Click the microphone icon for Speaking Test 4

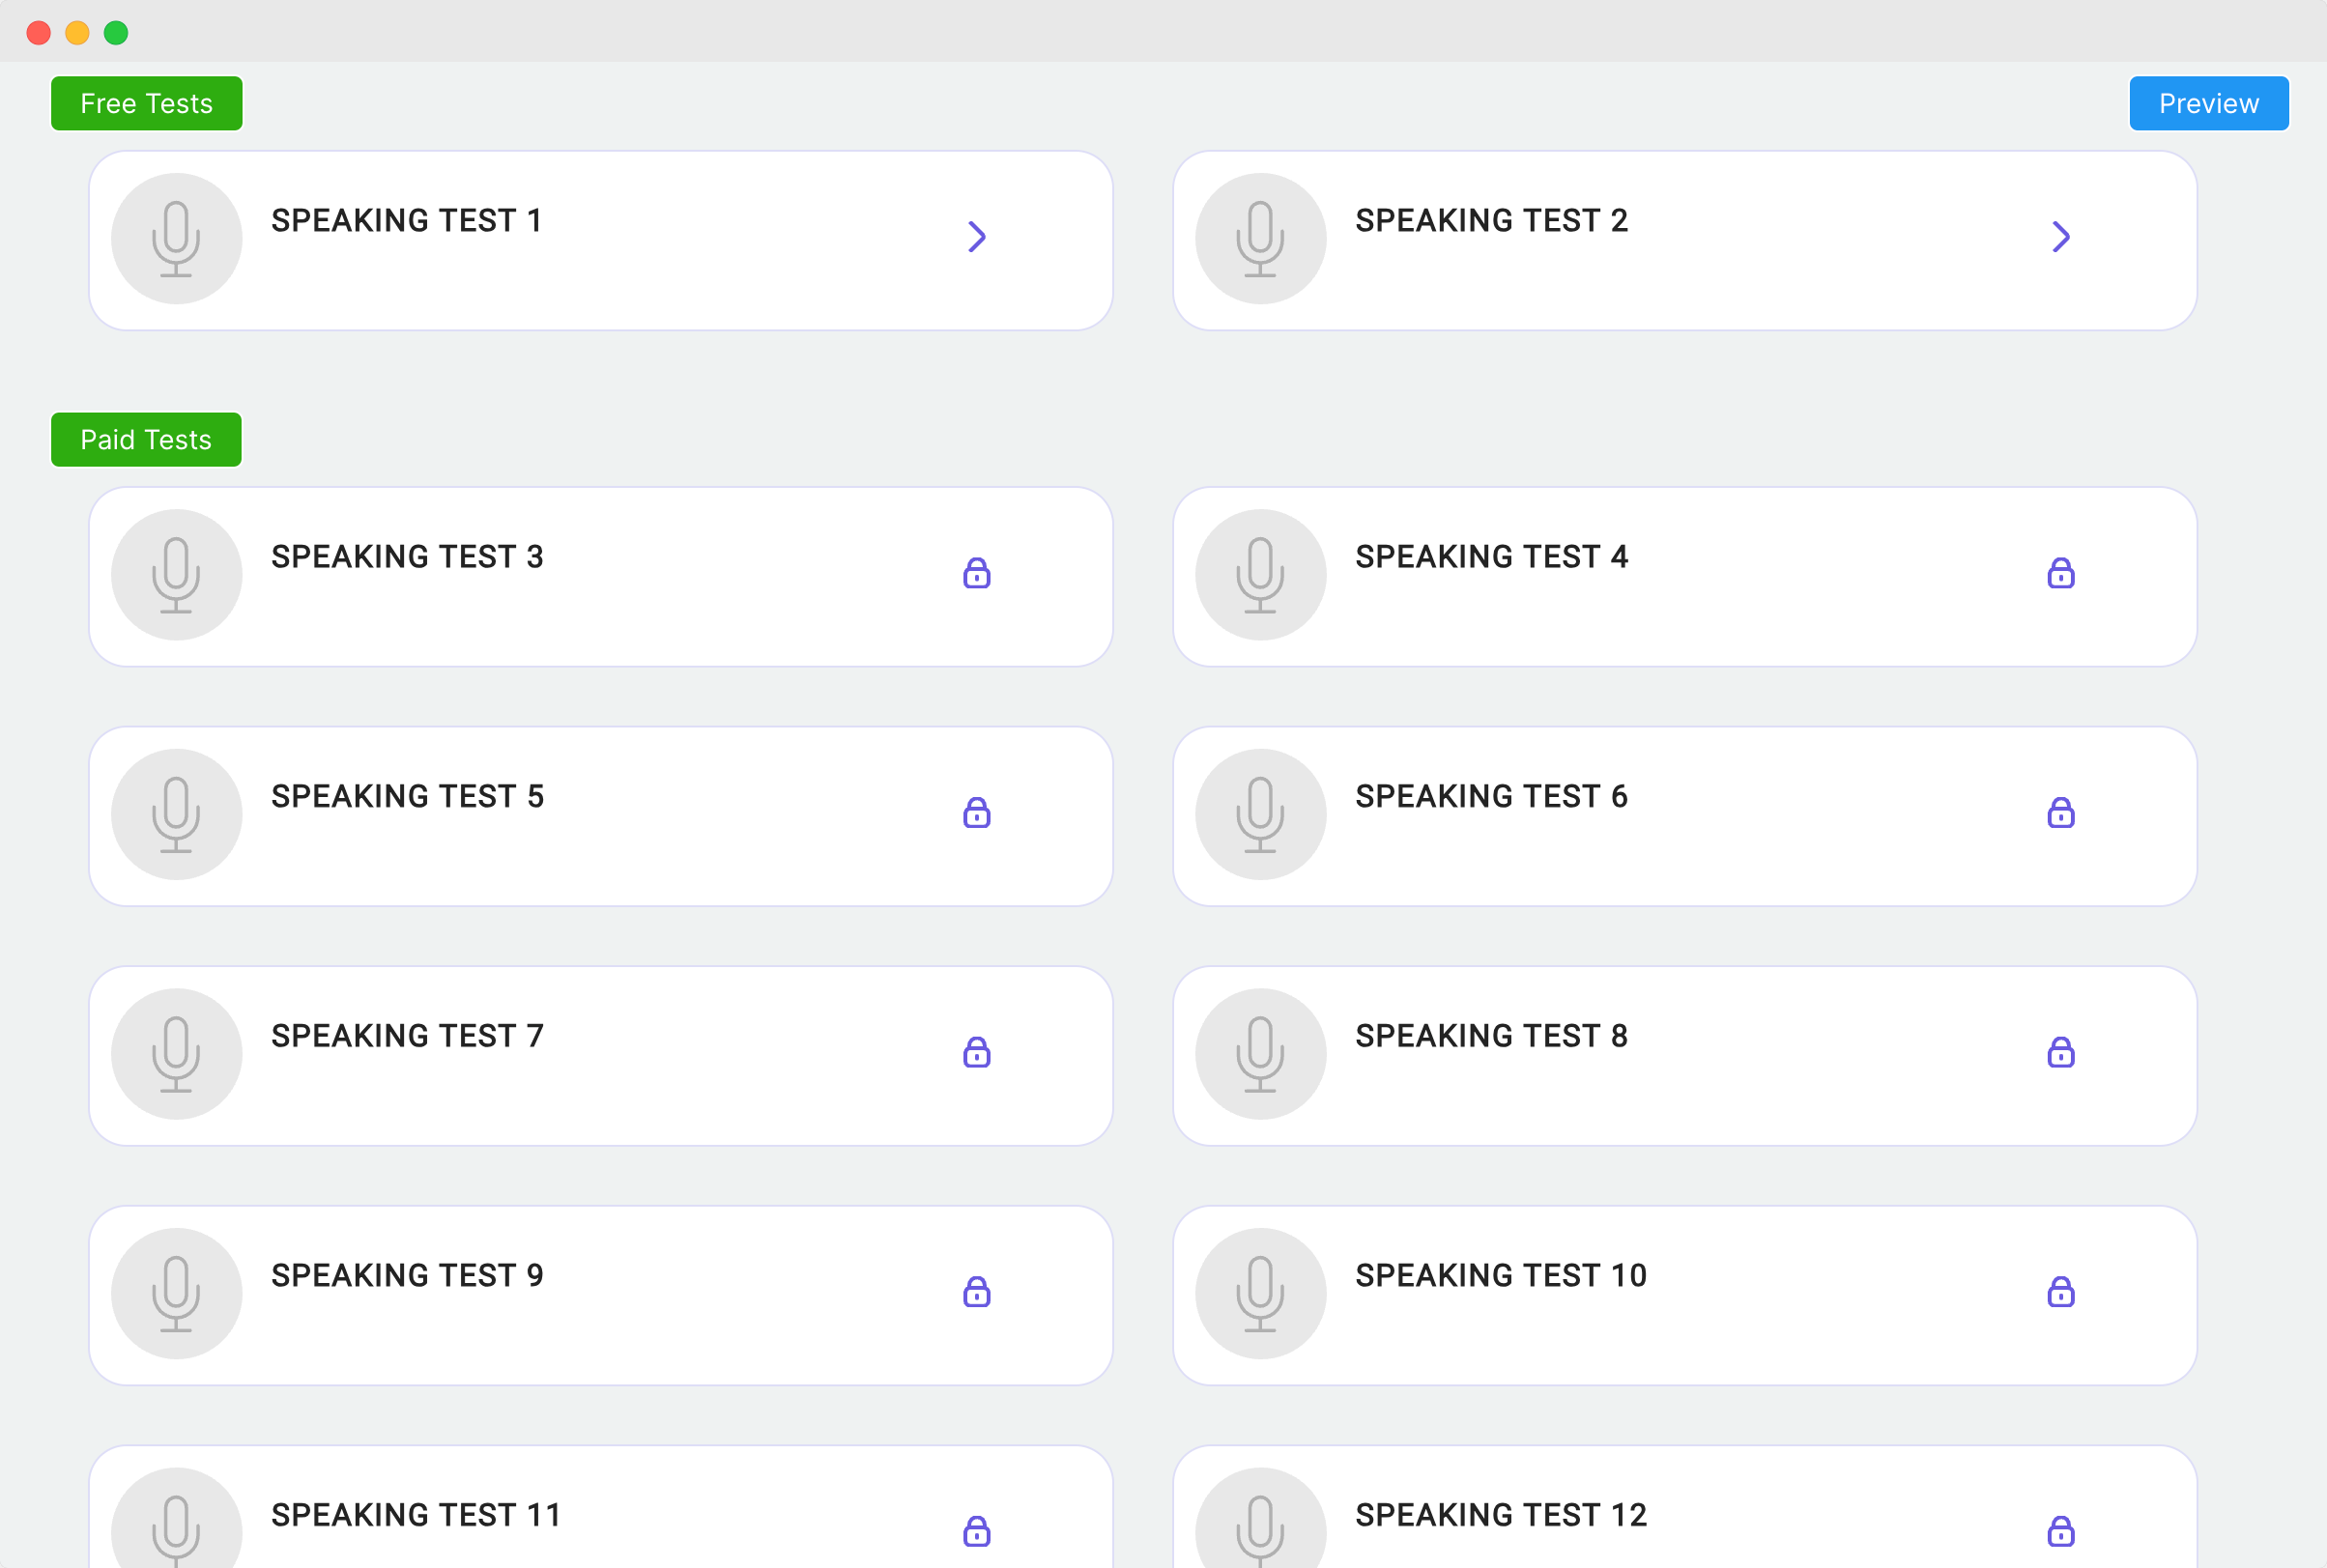[x=1260, y=575]
